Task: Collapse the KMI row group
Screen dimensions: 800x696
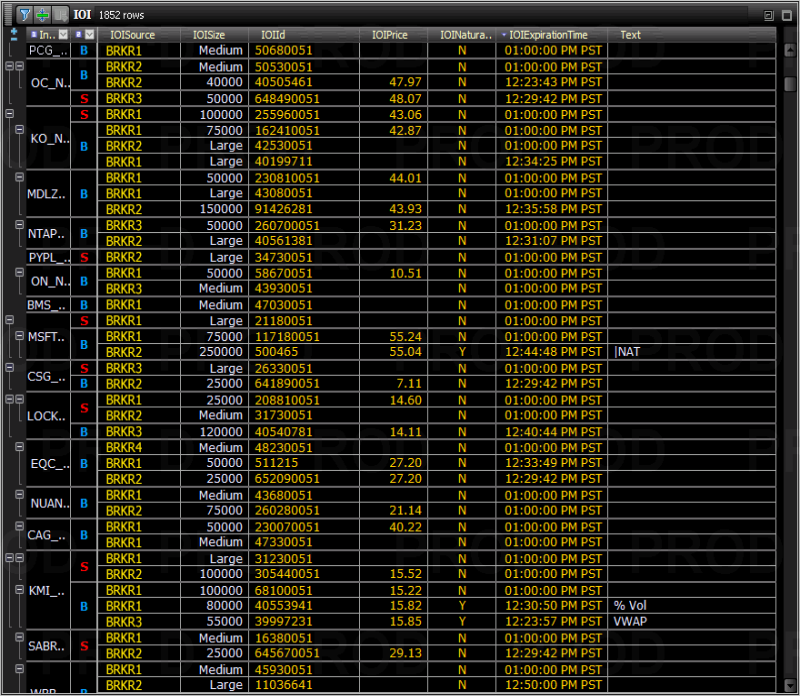Action: click(8, 558)
